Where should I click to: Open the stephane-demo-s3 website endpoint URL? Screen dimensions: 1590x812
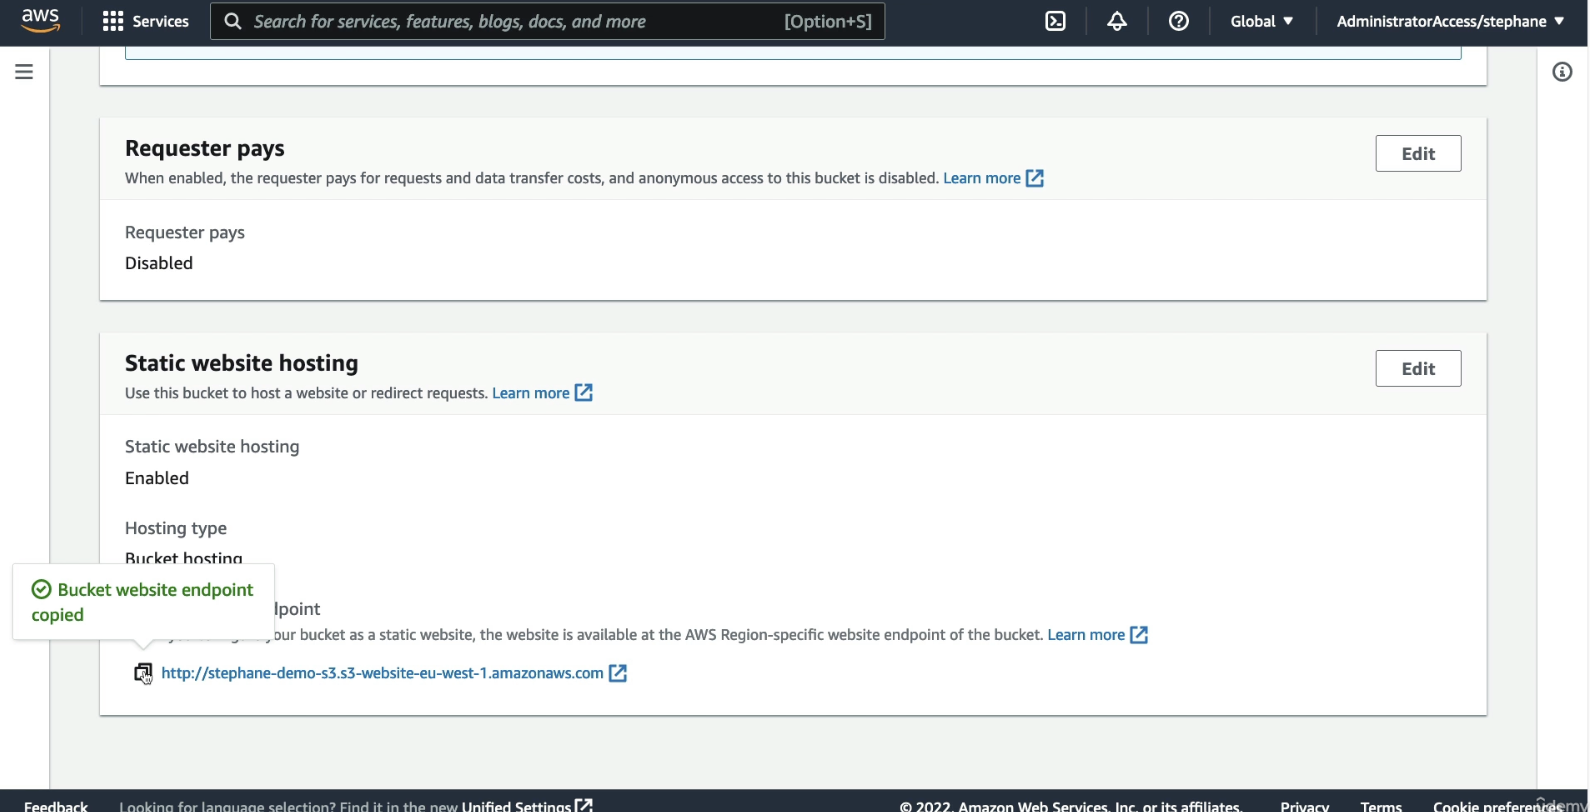tap(382, 673)
